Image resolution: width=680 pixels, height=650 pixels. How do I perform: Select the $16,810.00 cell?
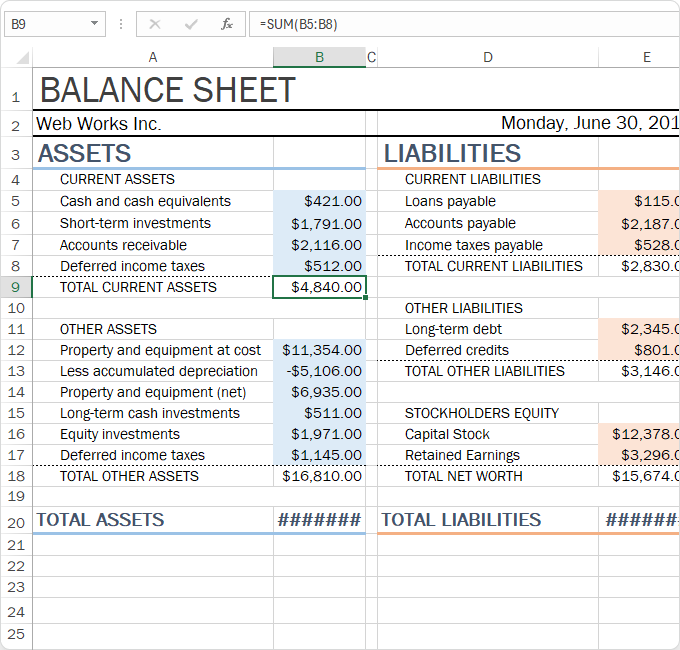[x=320, y=476]
